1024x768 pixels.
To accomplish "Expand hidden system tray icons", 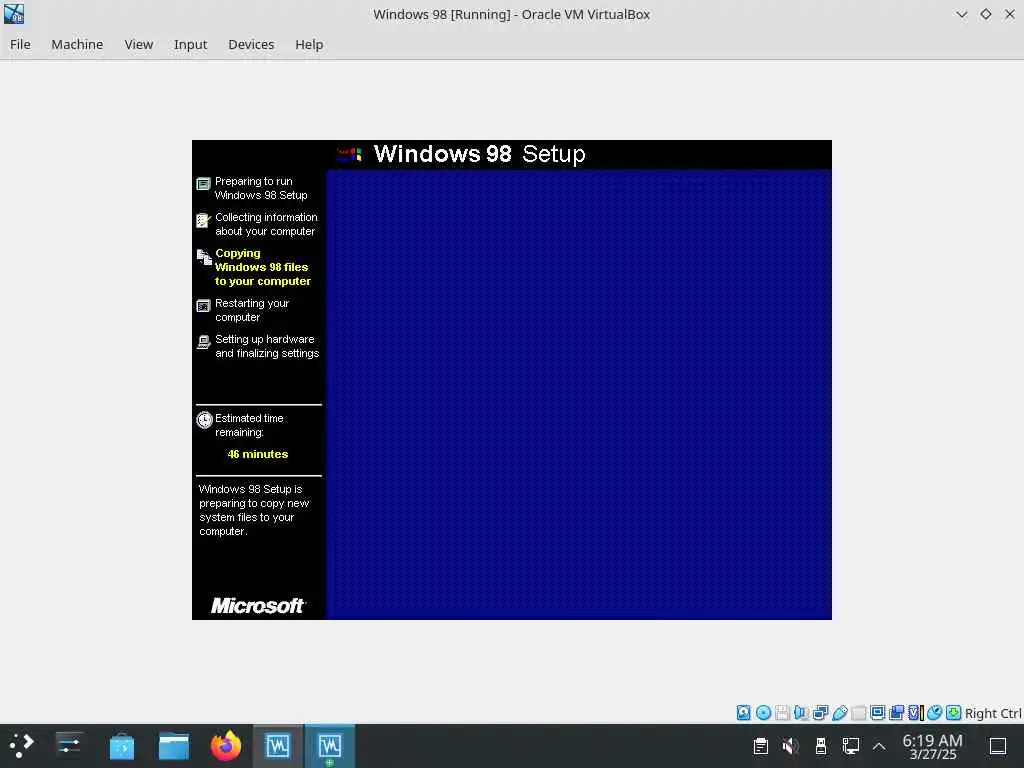I will (x=879, y=746).
